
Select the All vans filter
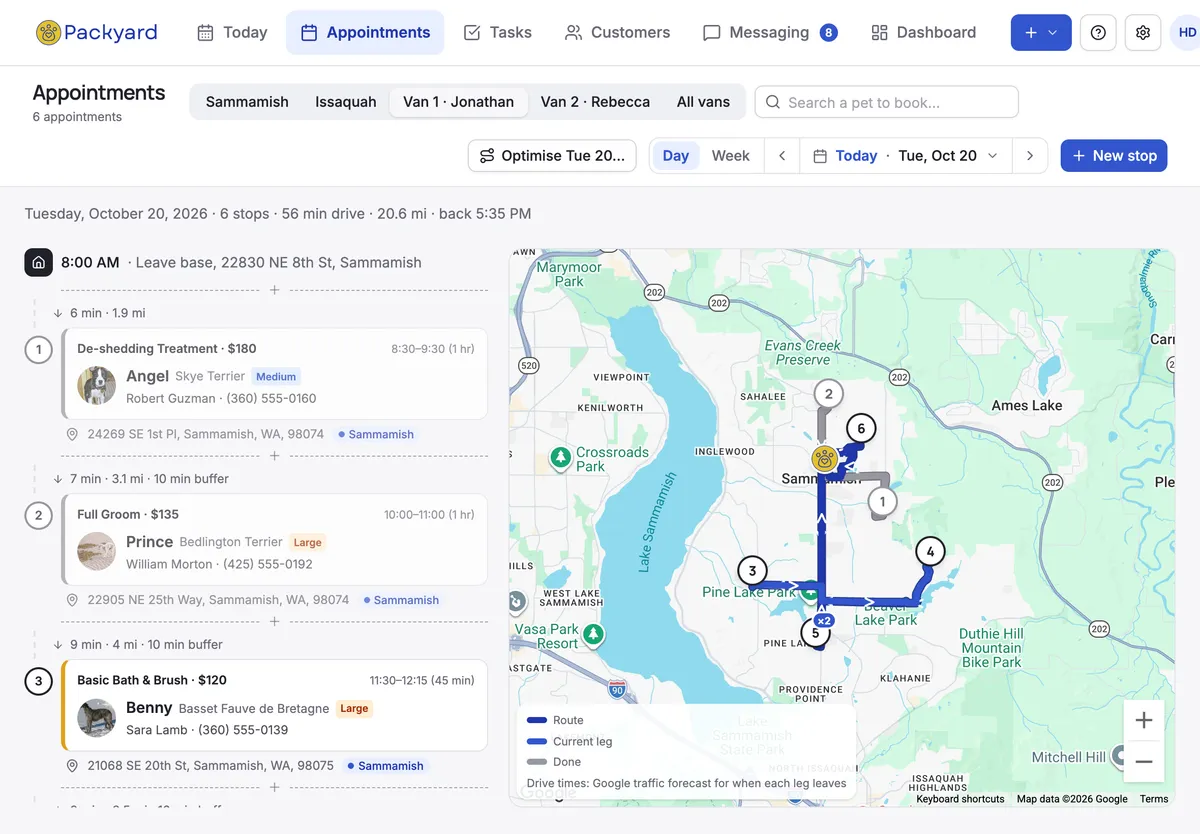[703, 102]
